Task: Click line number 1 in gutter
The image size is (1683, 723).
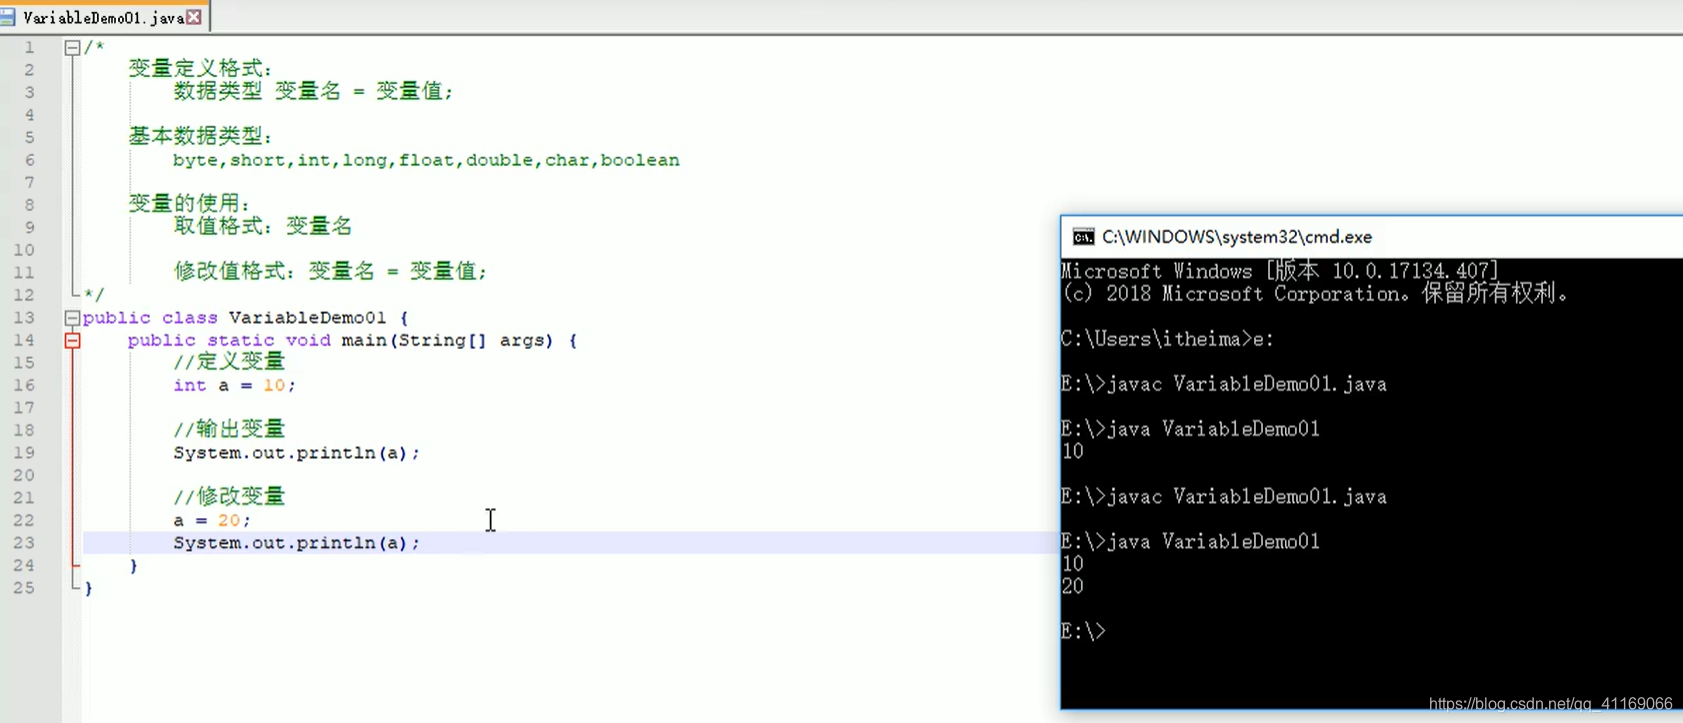Action: [29, 47]
